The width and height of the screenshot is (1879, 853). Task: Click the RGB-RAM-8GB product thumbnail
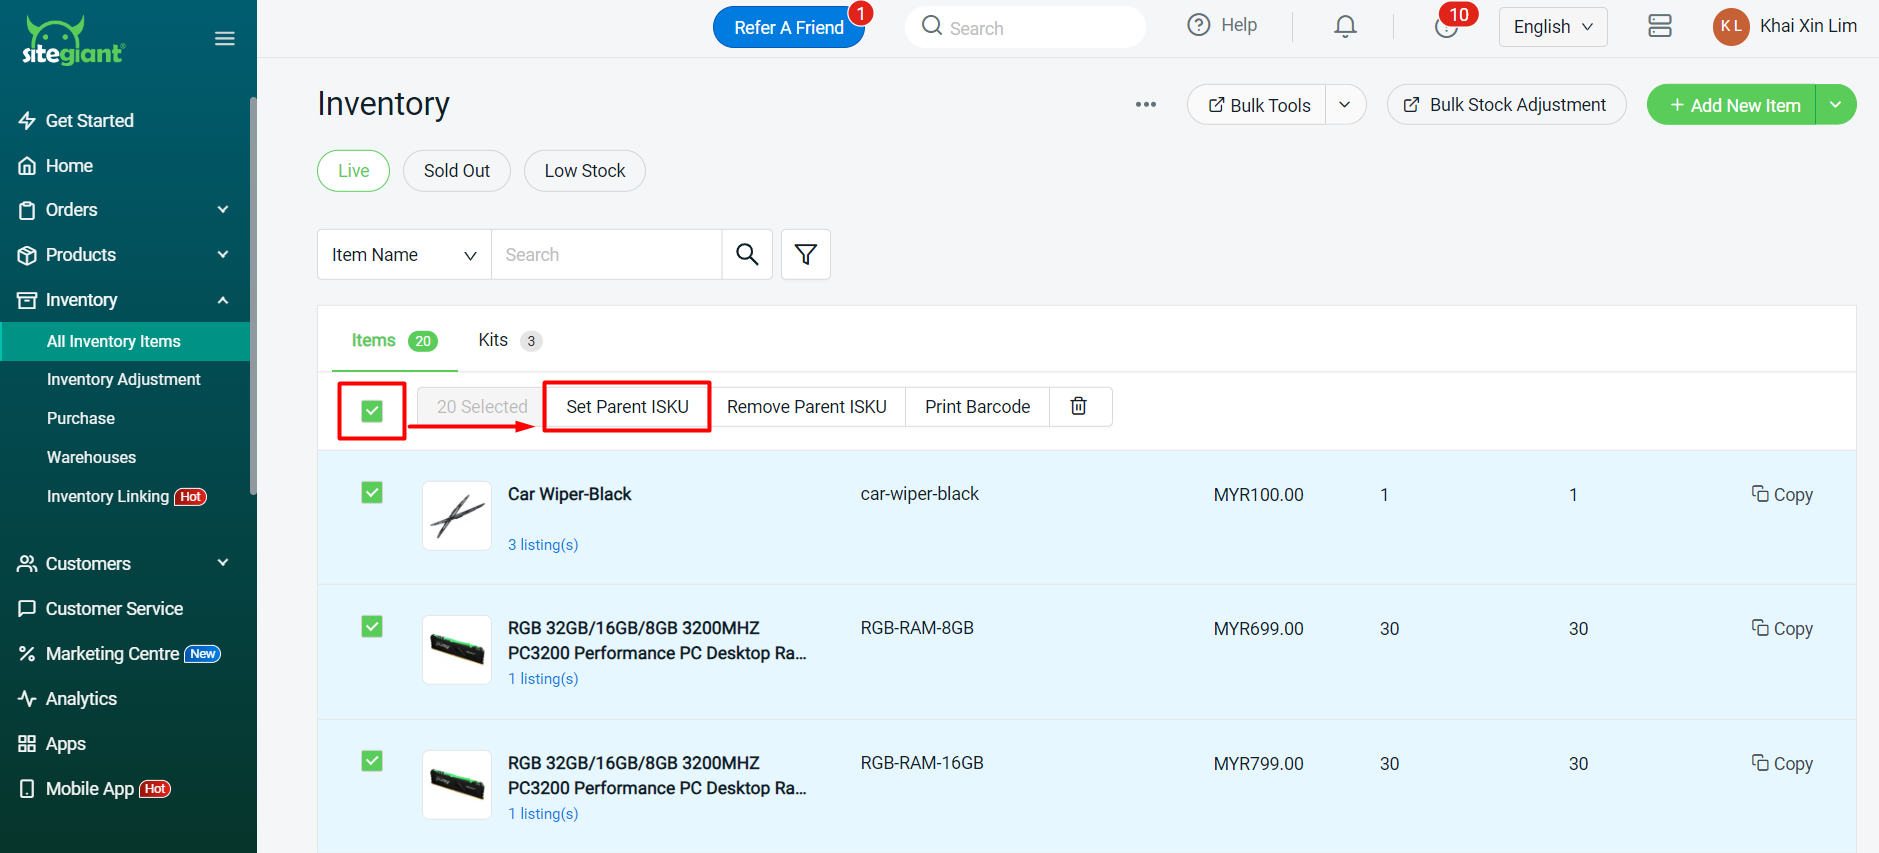point(457,650)
